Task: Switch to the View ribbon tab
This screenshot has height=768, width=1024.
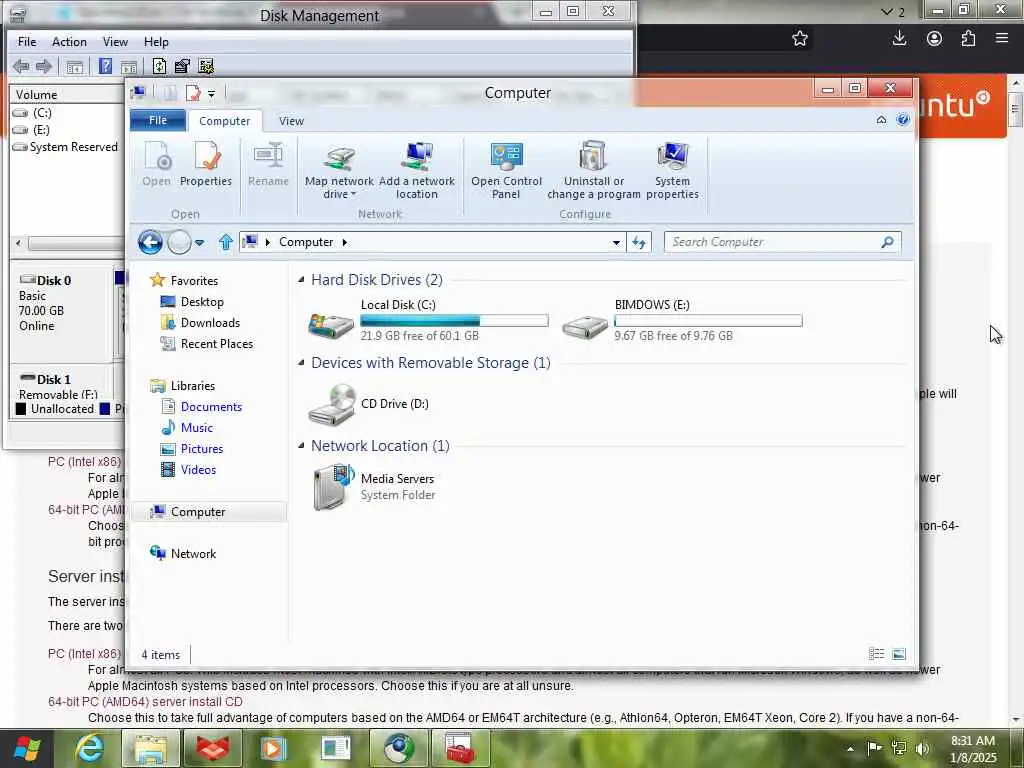Action: (x=291, y=121)
